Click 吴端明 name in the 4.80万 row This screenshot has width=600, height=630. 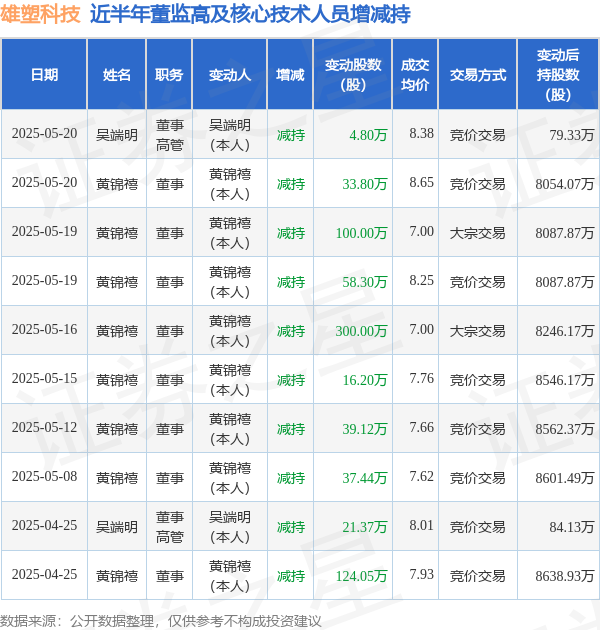[x=117, y=135]
